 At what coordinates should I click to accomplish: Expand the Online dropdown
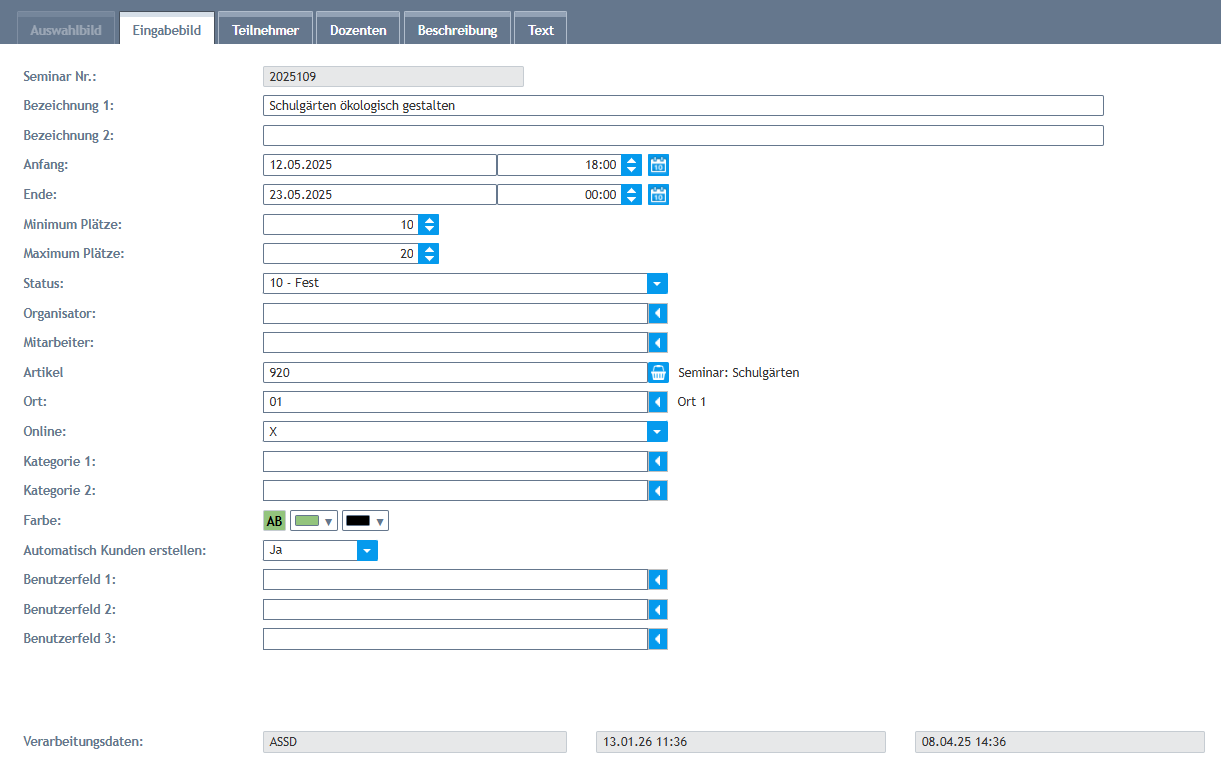658,432
